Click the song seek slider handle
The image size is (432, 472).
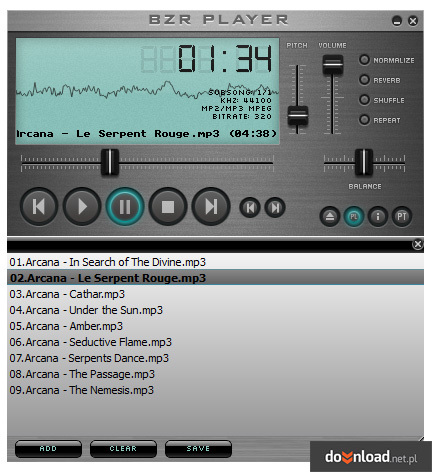[x=110, y=162]
